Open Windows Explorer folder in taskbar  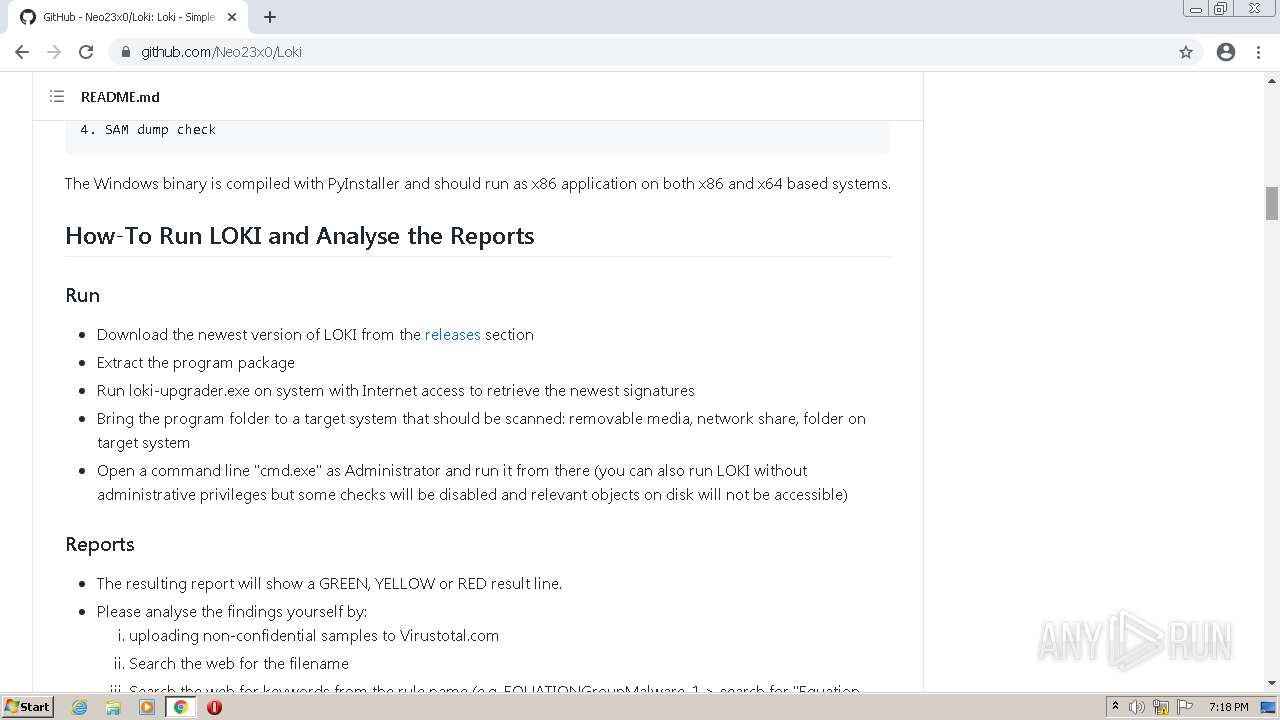[x=113, y=707]
